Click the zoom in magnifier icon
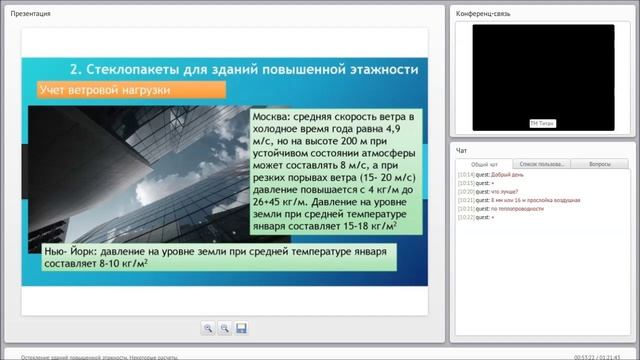 point(208,328)
